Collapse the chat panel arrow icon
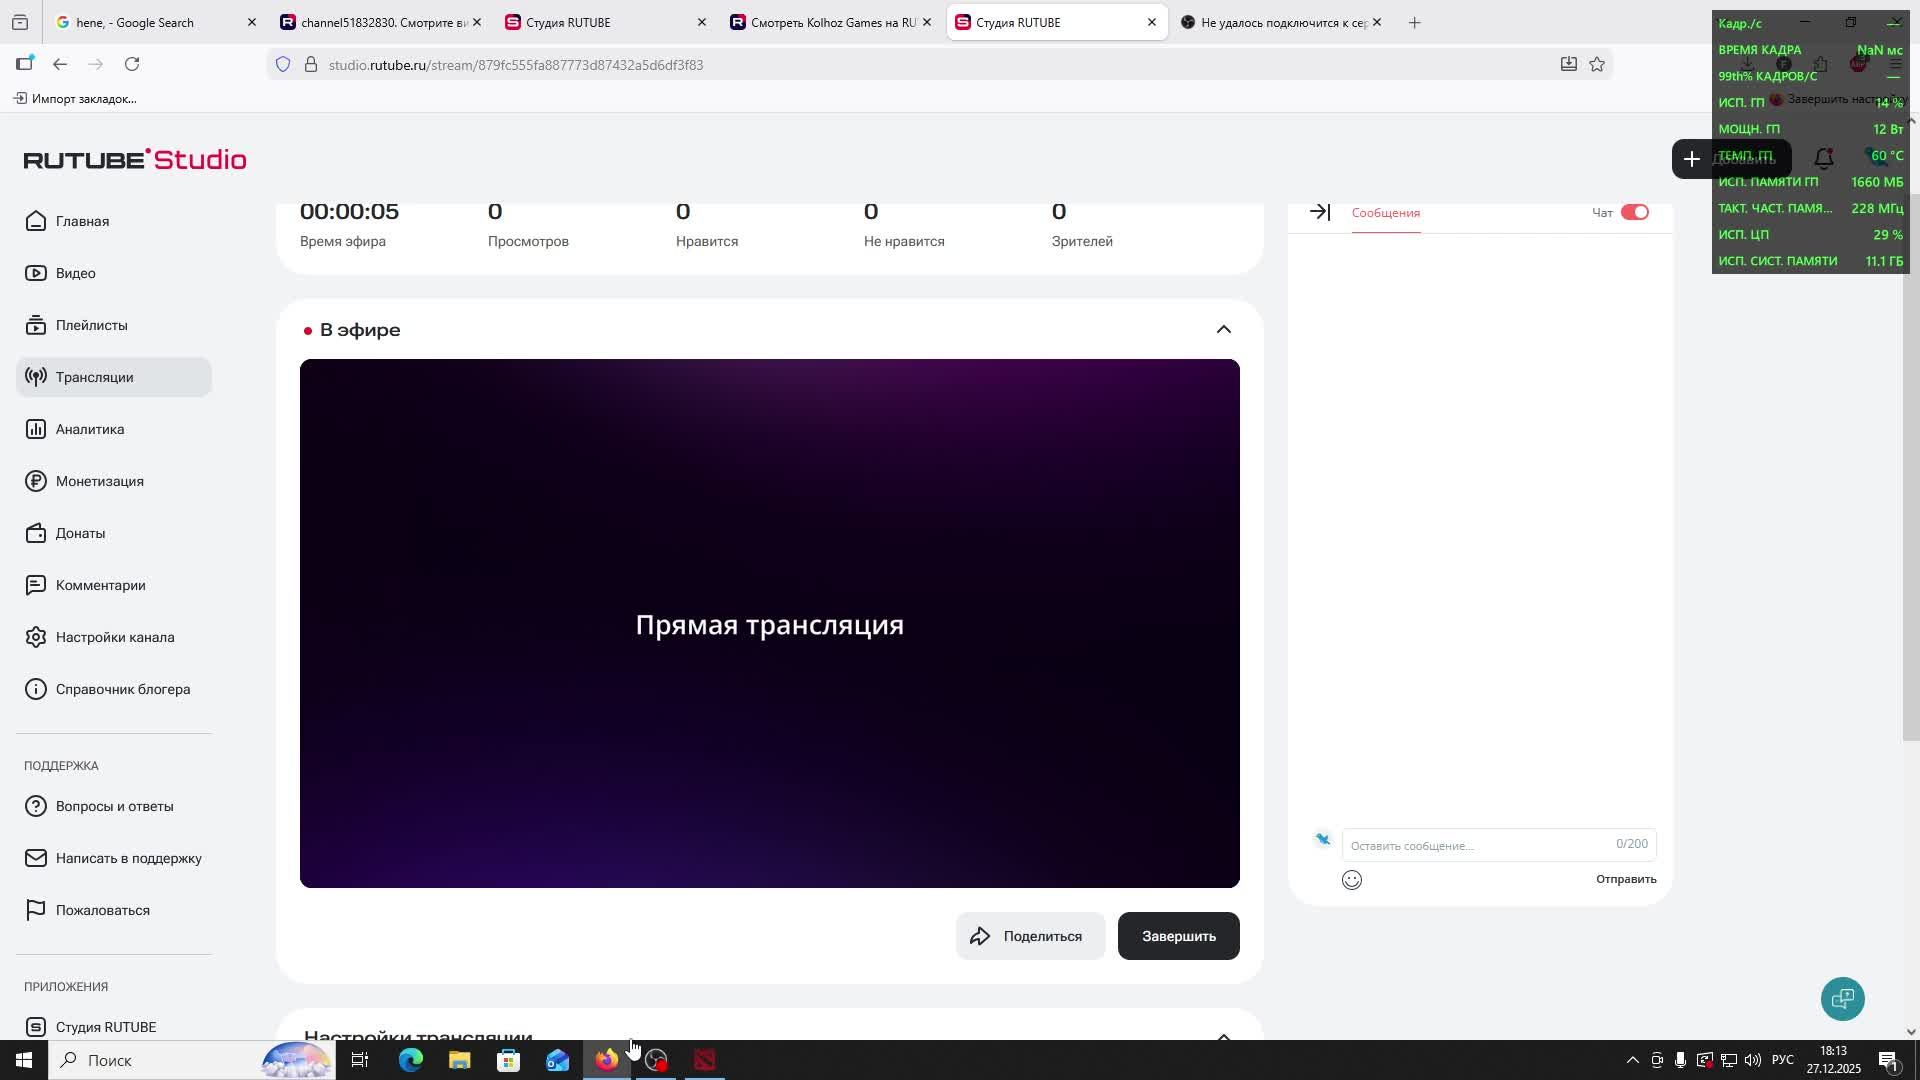The height and width of the screenshot is (1080, 1920). click(1319, 212)
